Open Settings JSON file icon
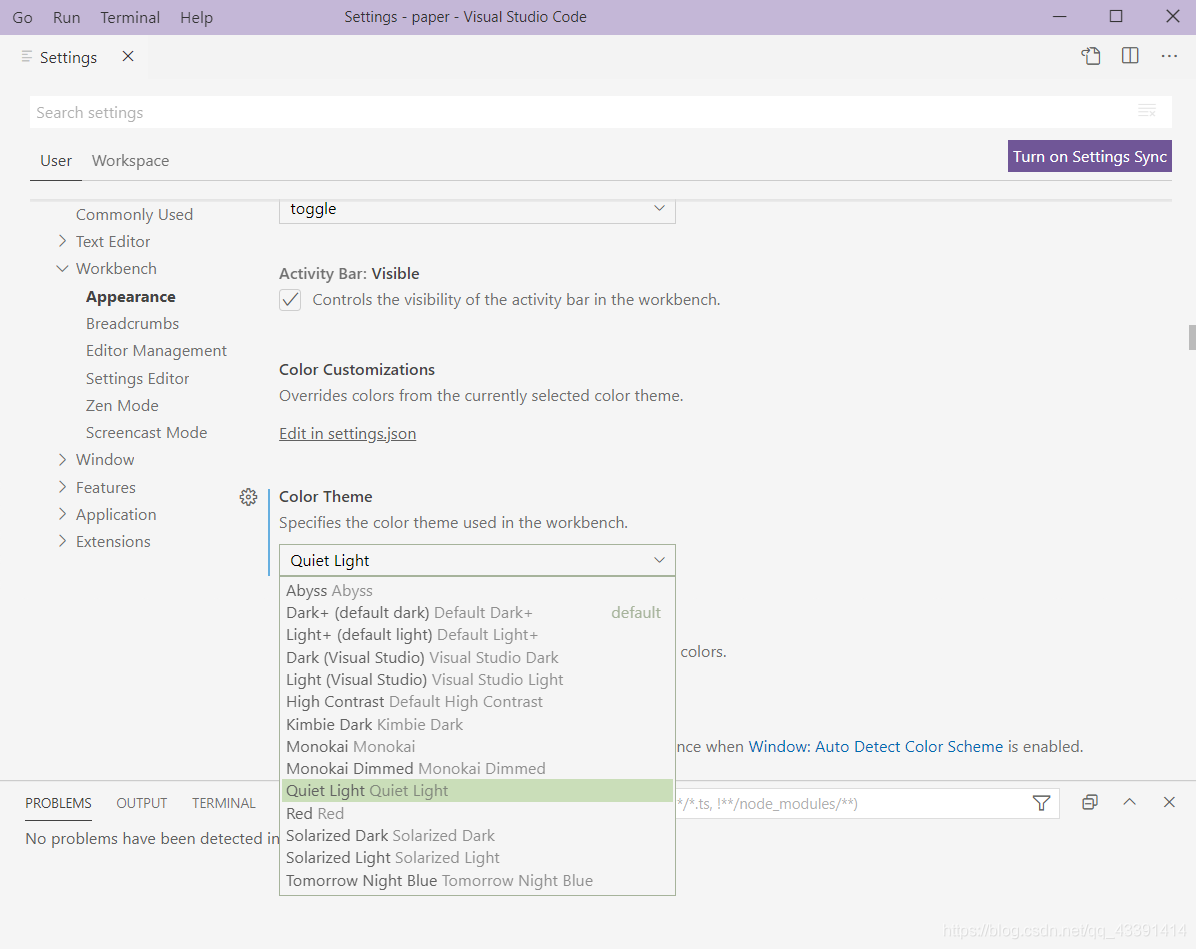 tap(1091, 56)
